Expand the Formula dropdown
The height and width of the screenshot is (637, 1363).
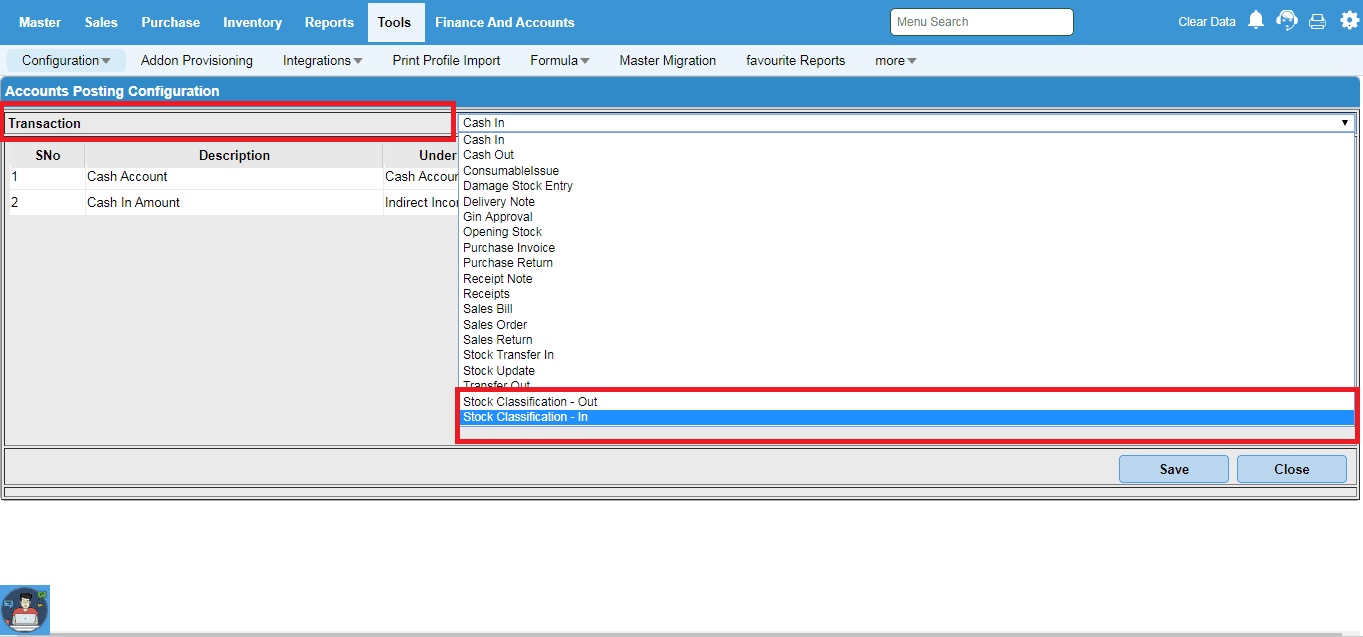(560, 61)
